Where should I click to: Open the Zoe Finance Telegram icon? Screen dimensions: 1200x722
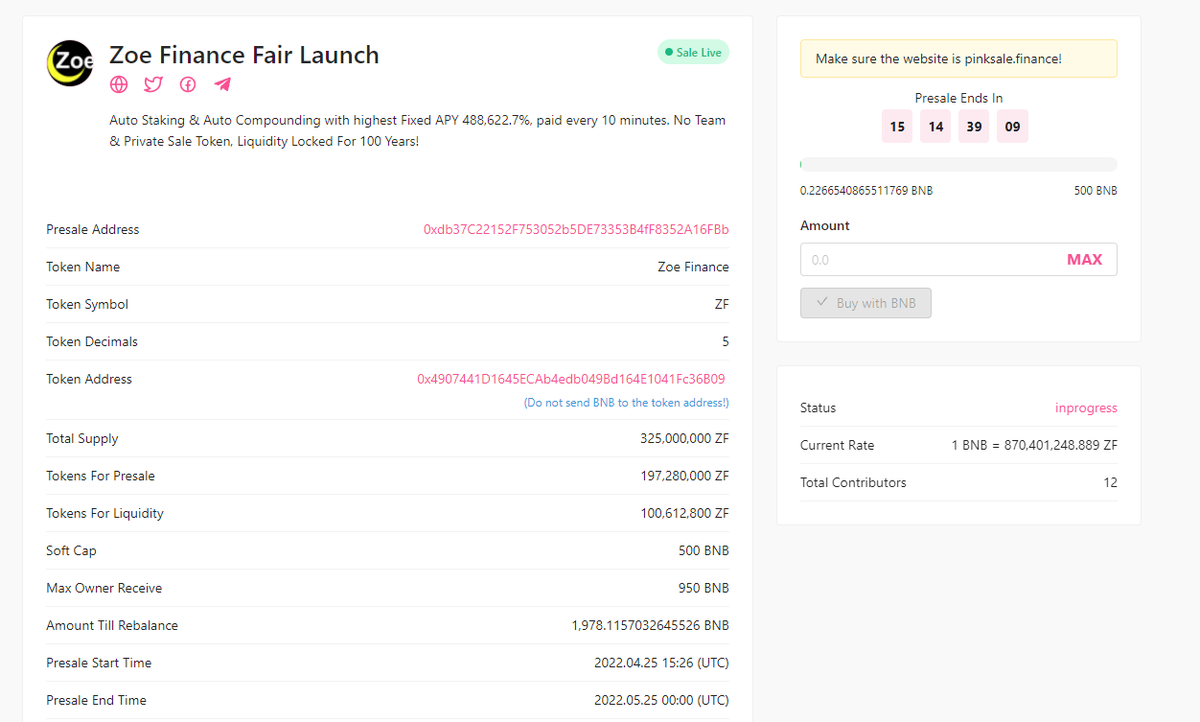click(223, 84)
